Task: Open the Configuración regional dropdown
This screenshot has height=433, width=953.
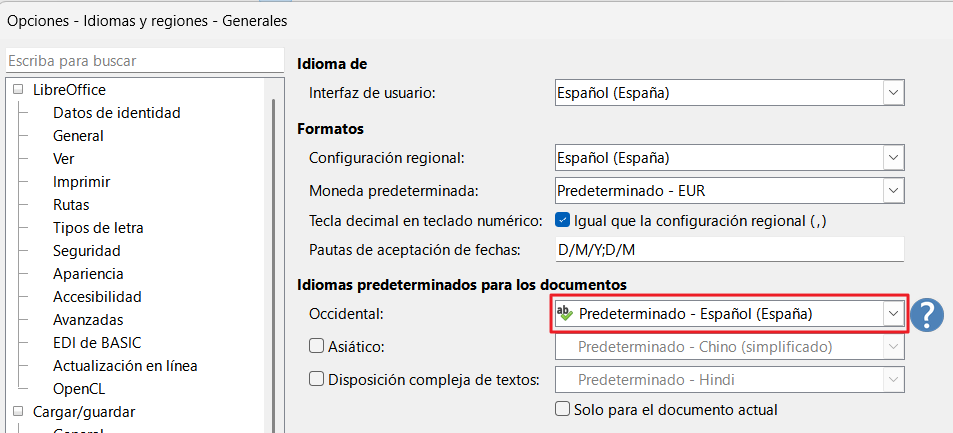Action: tap(893, 158)
